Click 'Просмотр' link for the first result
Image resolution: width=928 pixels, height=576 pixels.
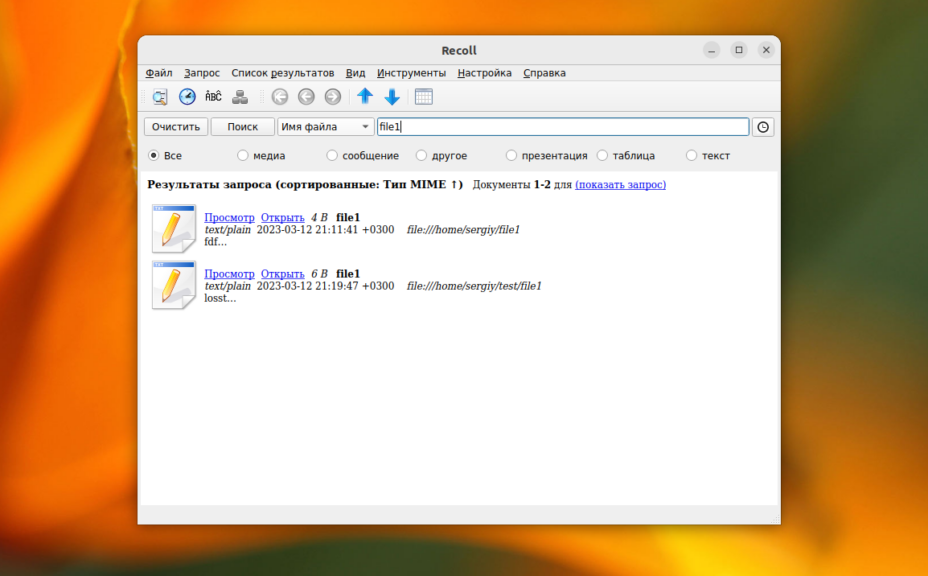pyautogui.click(x=229, y=217)
